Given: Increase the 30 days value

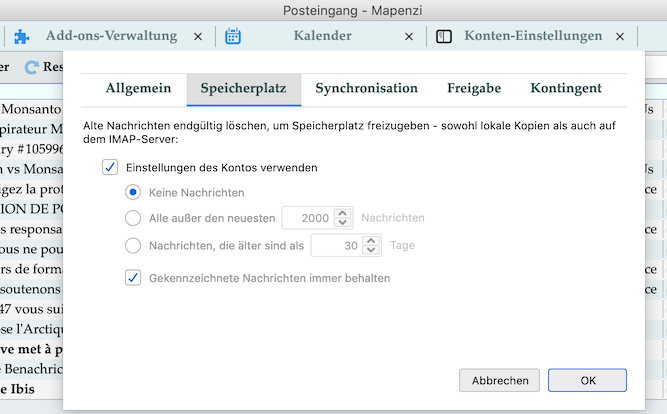Looking at the screenshot, I should [371, 241].
